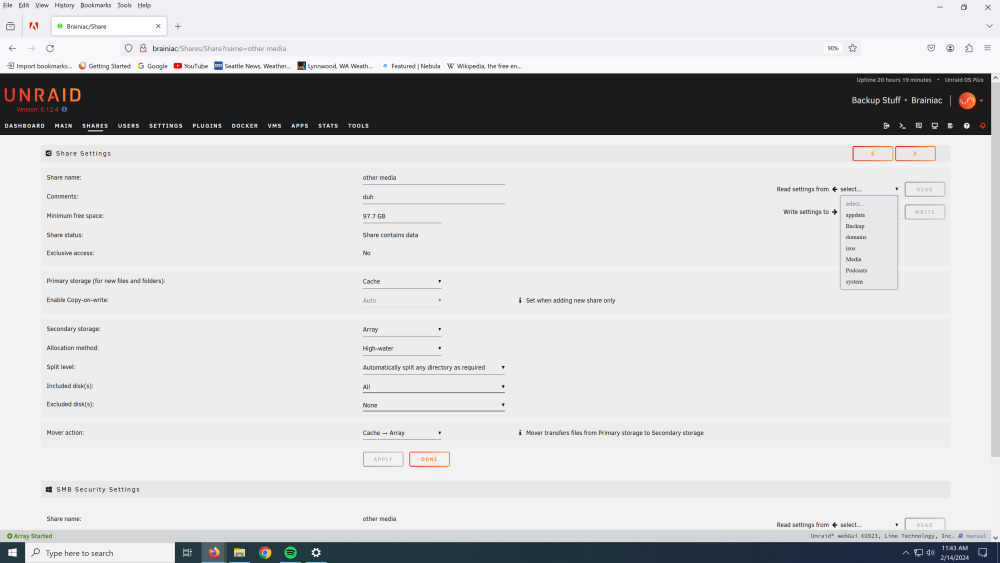Viewport: 1000px width, 563px height.
Task: Select appdata in the share list
Action: click(x=869, y=215)
